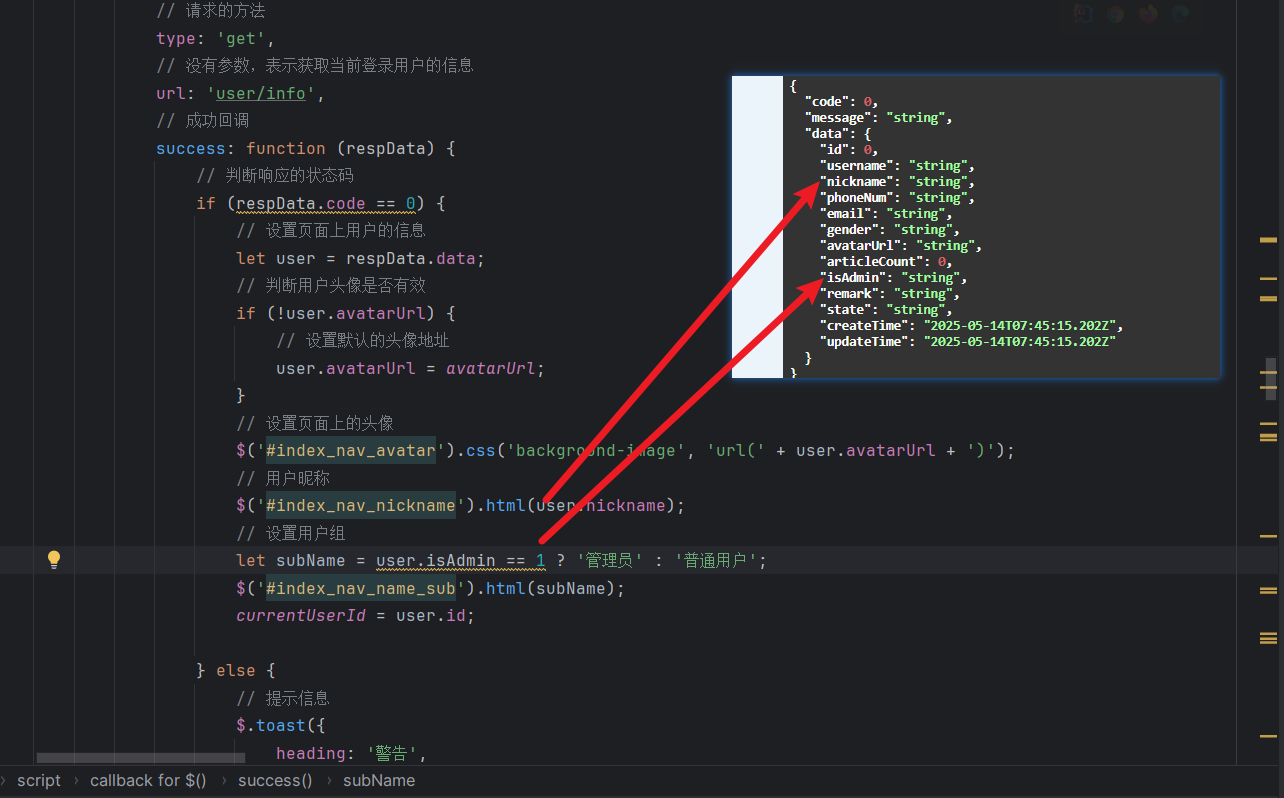Screen dimensions: 1284x798
Task: Click the 'else' keyword
Action: click(x=236, y=670)
